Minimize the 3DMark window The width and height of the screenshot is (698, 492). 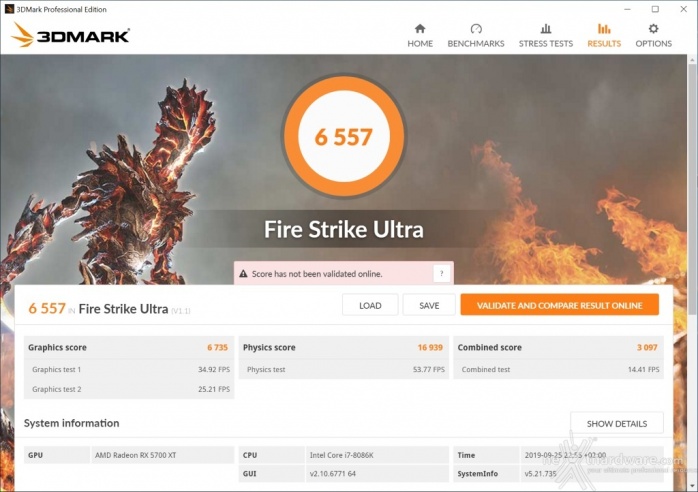pyautogui.click(x=627, y=9)
